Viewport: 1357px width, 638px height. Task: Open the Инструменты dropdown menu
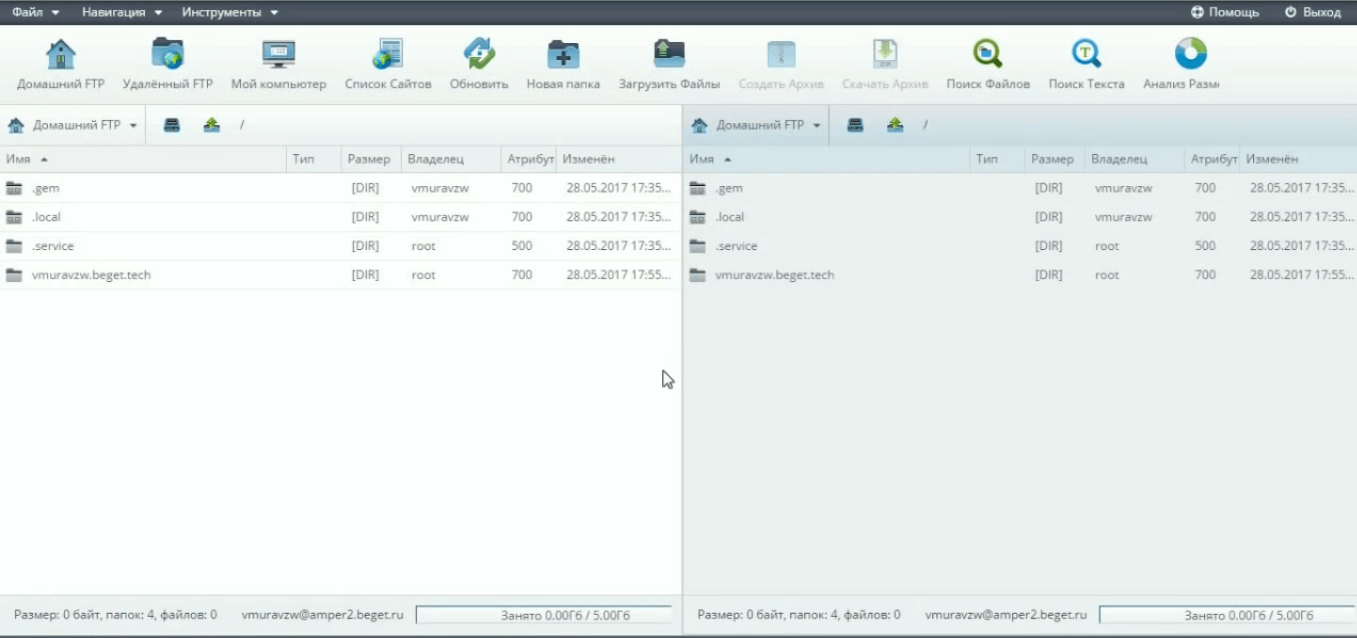point(229,12)
